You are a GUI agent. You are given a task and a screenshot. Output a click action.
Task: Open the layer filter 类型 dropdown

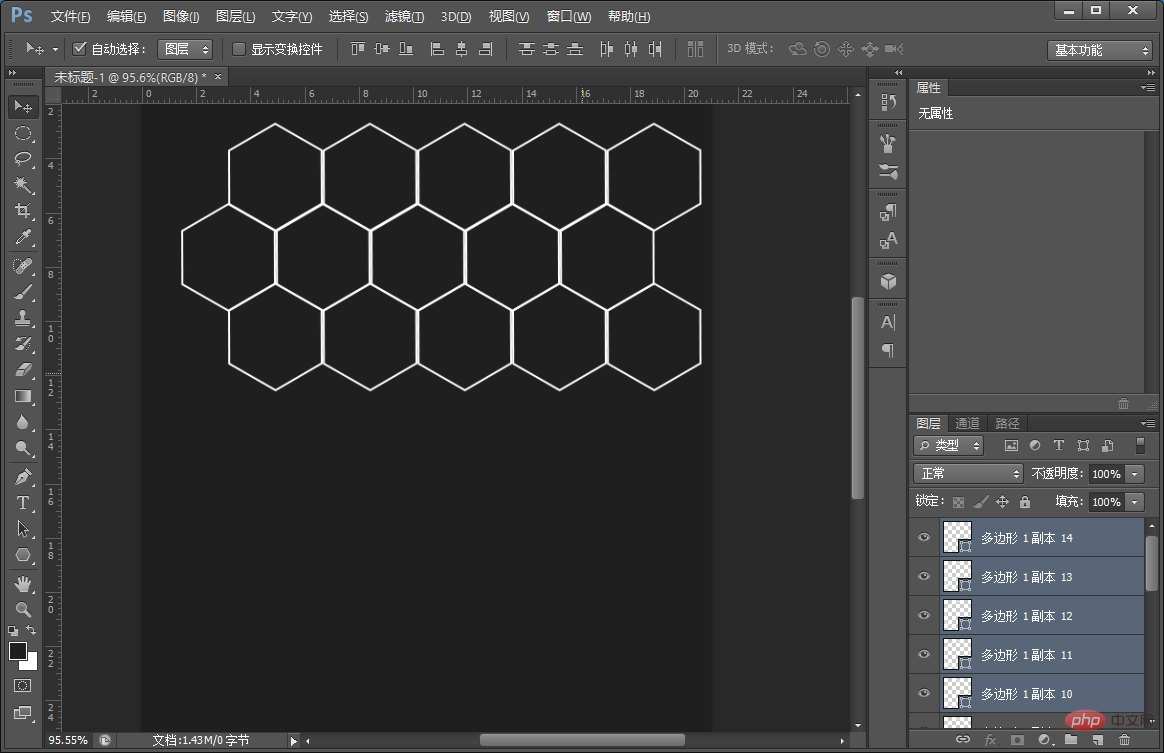[x=949, y=446]
